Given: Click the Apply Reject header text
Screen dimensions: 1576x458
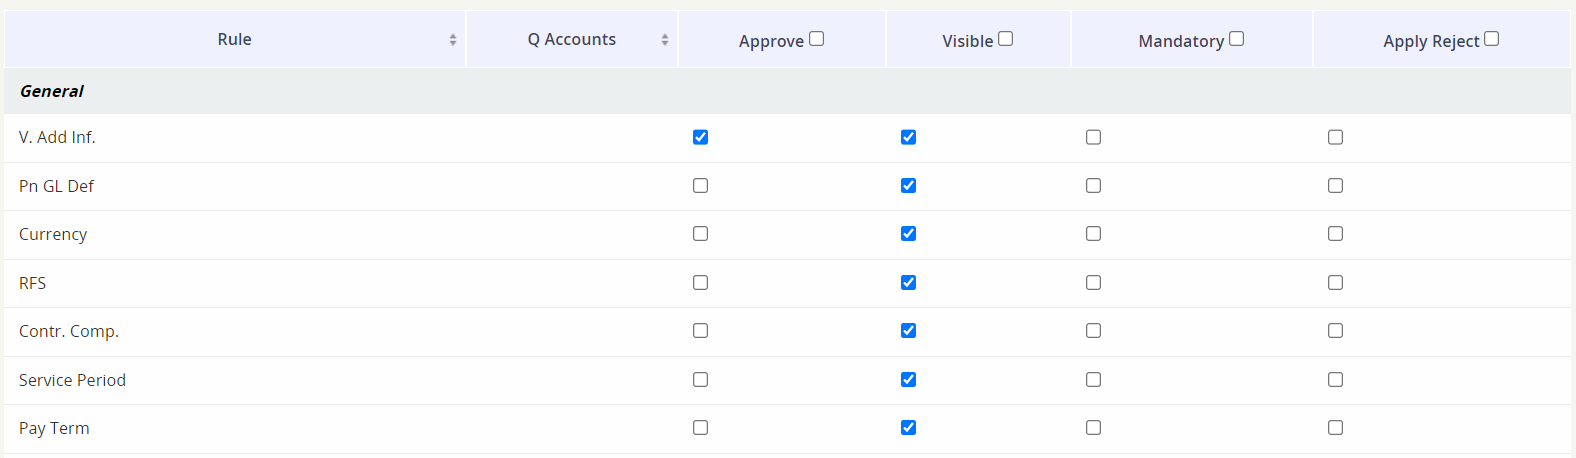Looking at the screenshot, I should coord(1431,41).
